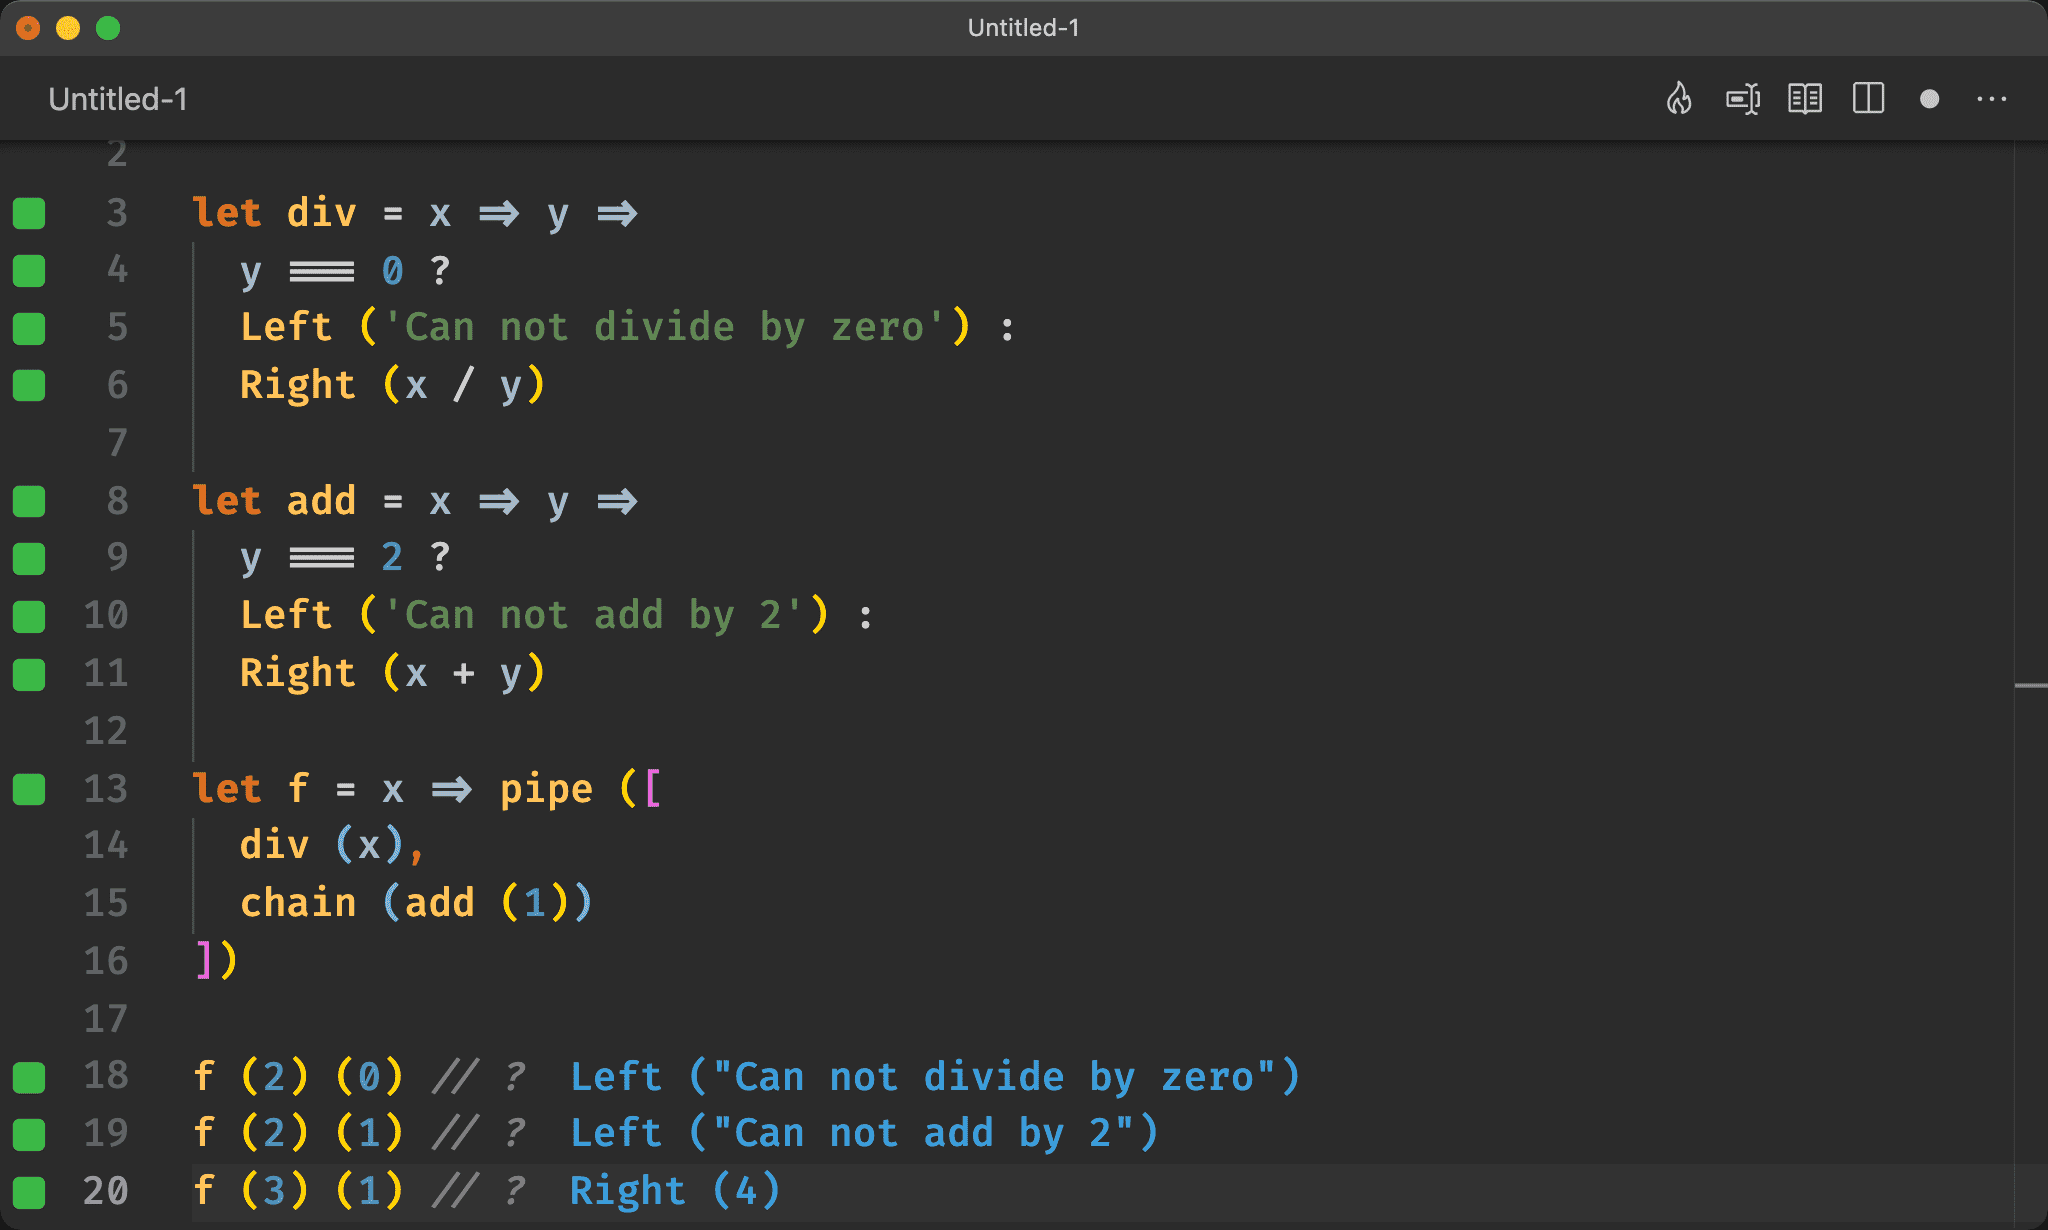Click the green coverage marker on line 11

coord(29,674)
